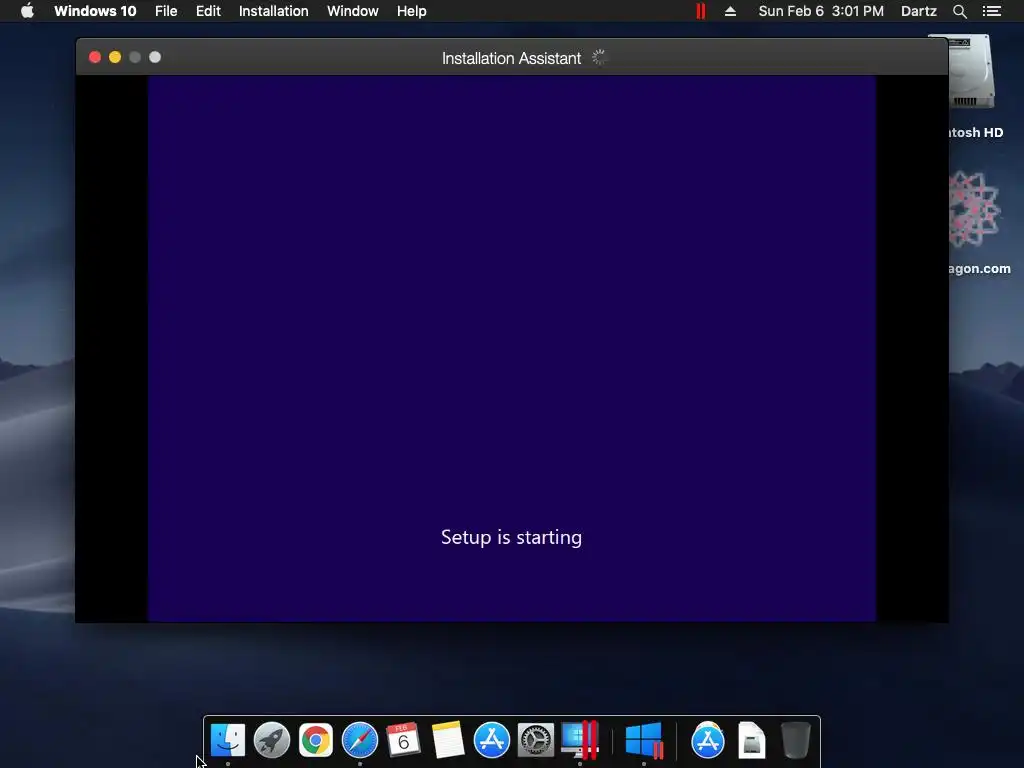Launch Google Chrome from the Dock
Viewport: 1024px width, 768px height.
coord(315,740)
